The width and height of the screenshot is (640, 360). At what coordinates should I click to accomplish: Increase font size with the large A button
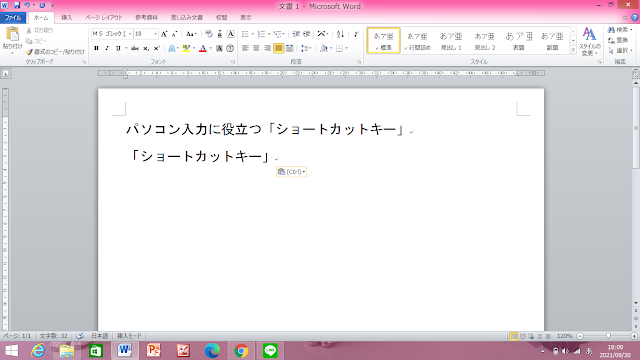click(164, 34)
